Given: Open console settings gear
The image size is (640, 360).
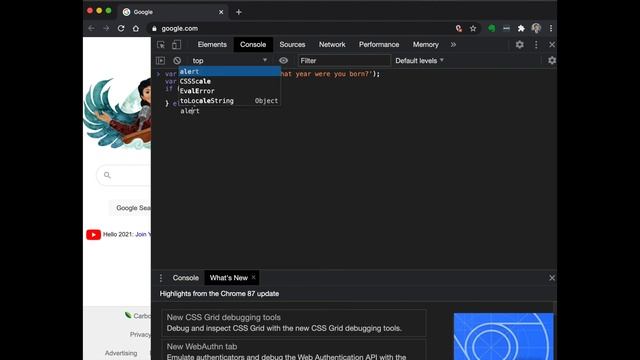Looking at the screenshot, I should tap(551, 60).
